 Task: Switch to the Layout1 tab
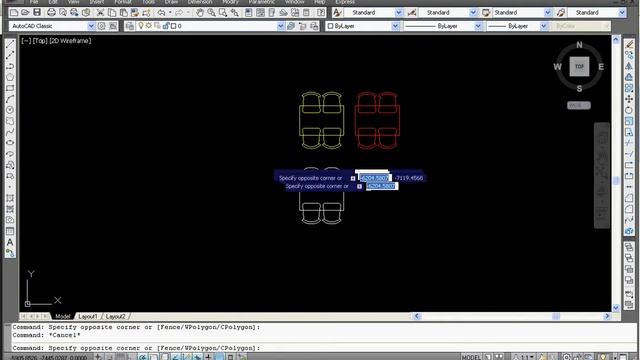[88, 316]
